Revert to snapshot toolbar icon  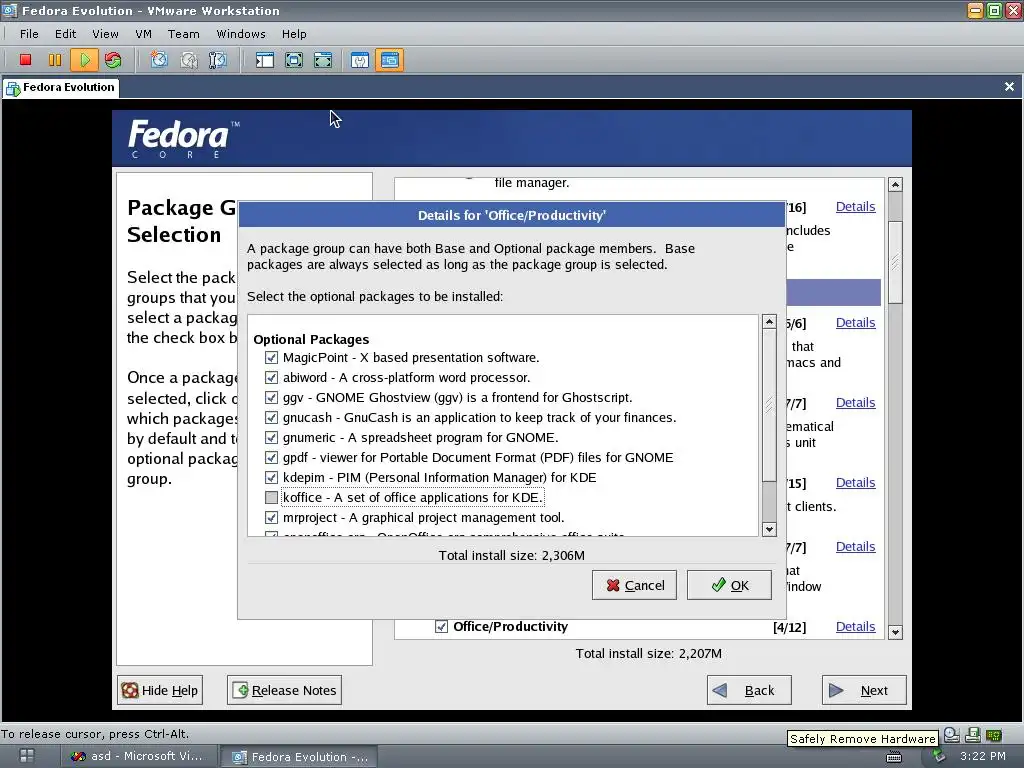coord(189,60)
